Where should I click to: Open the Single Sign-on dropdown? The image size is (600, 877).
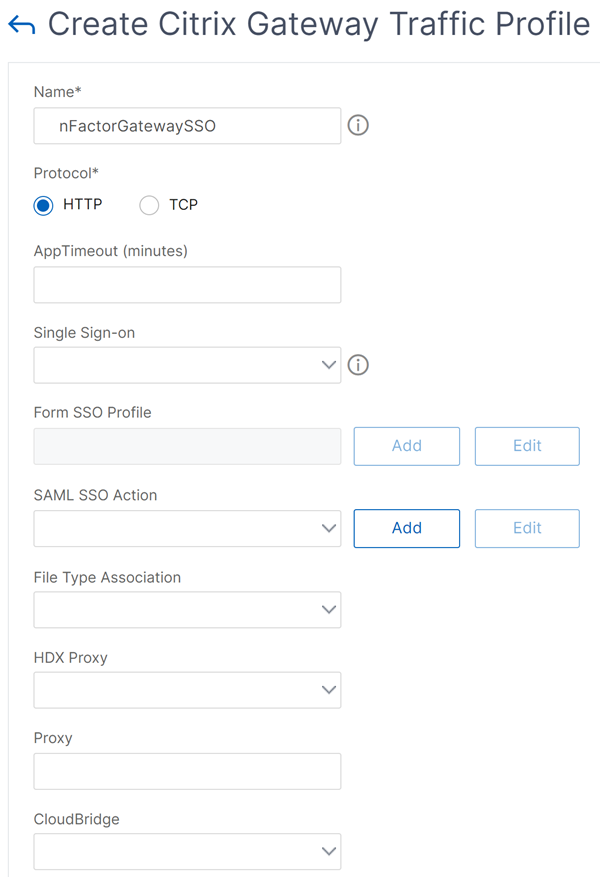click(187, 365)
